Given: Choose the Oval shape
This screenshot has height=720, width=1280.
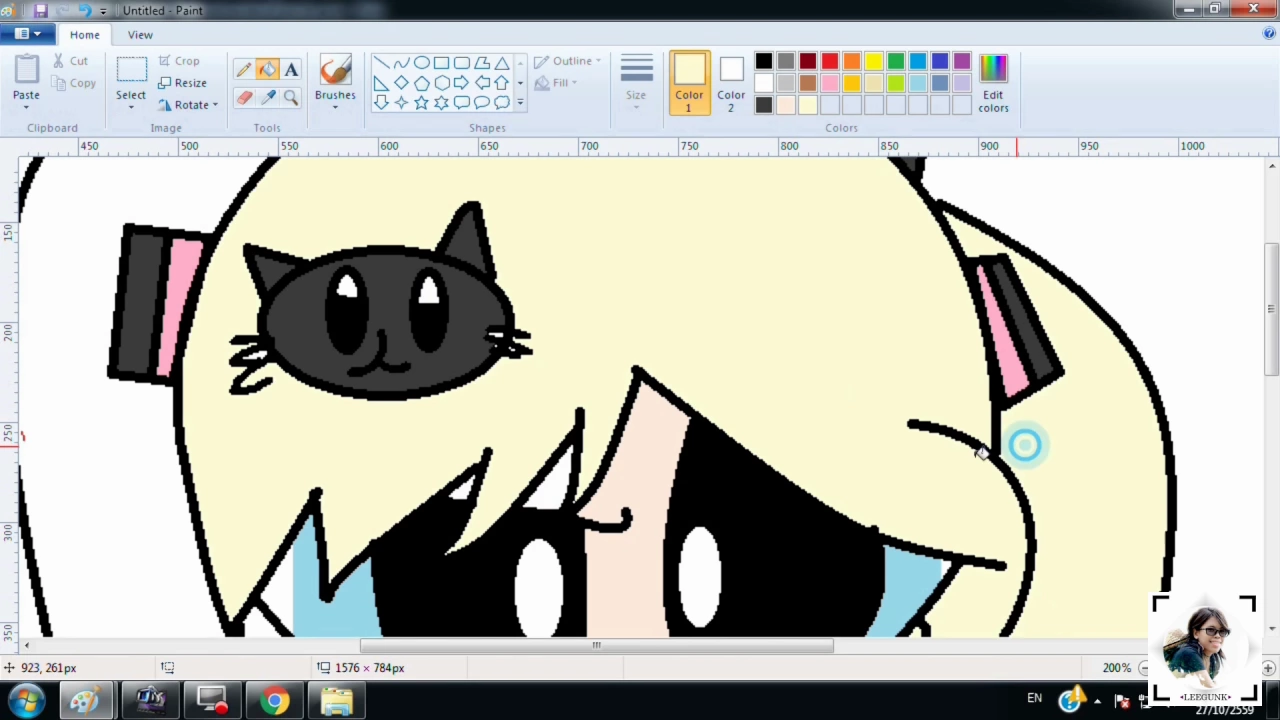Looking at the screenshot, I should [421, 63].
